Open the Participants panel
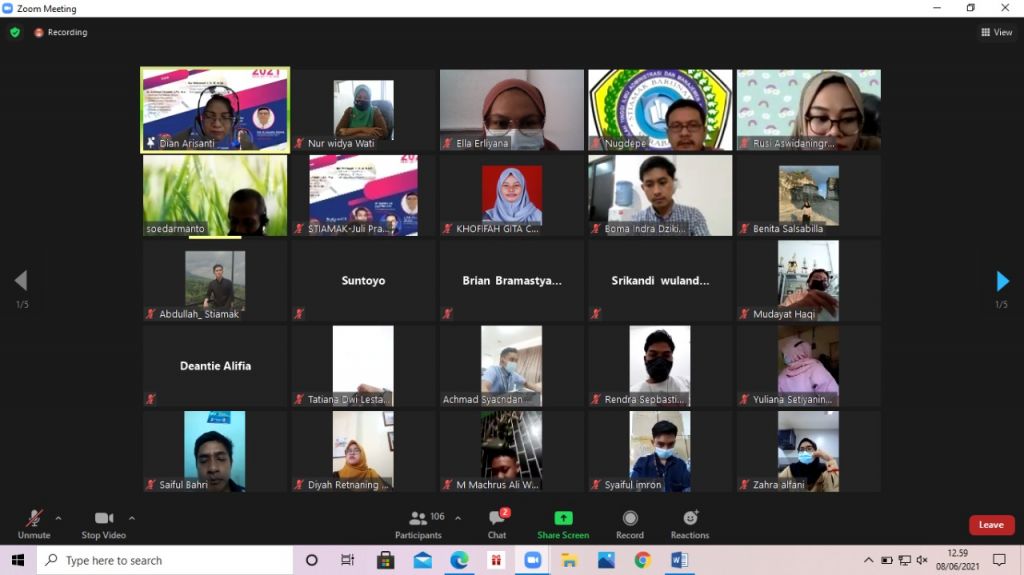 click(418, 524)
